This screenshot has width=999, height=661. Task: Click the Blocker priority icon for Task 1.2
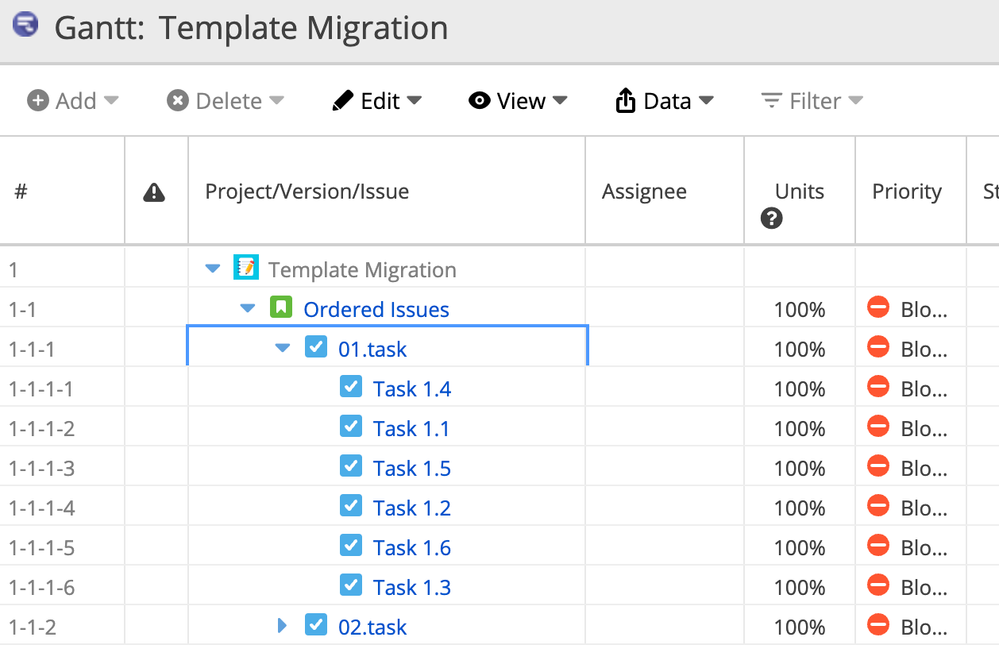coord(878,505)
